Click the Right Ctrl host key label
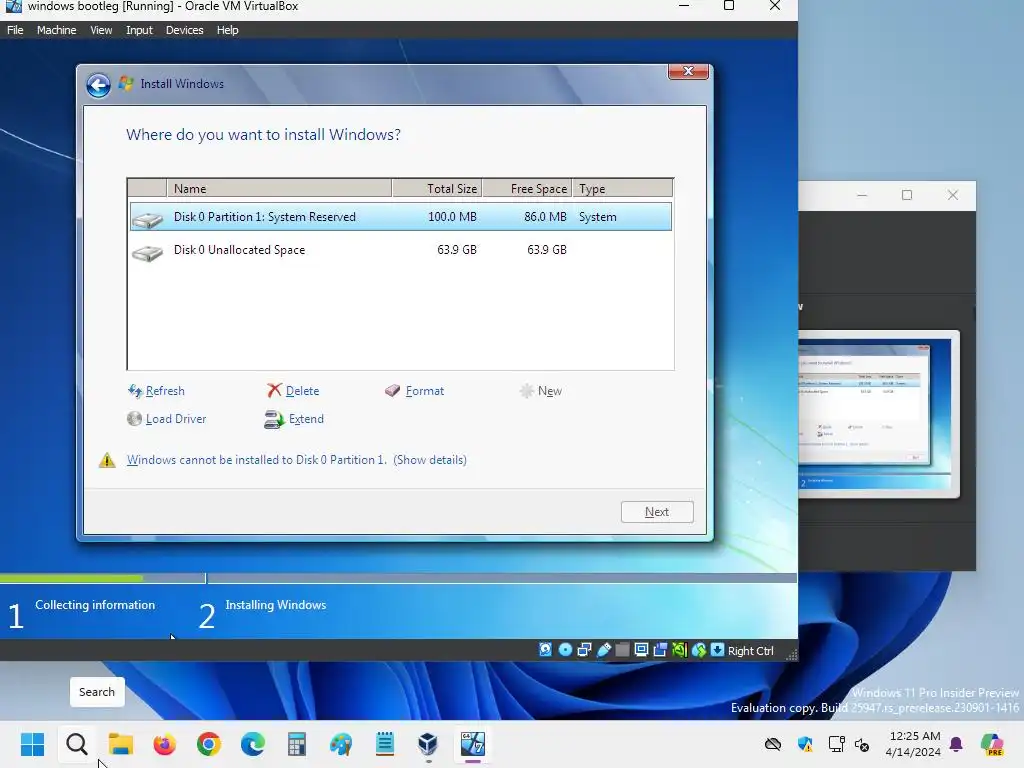The width and height of the screenshot is (1024, 768). tap(750, 650)
